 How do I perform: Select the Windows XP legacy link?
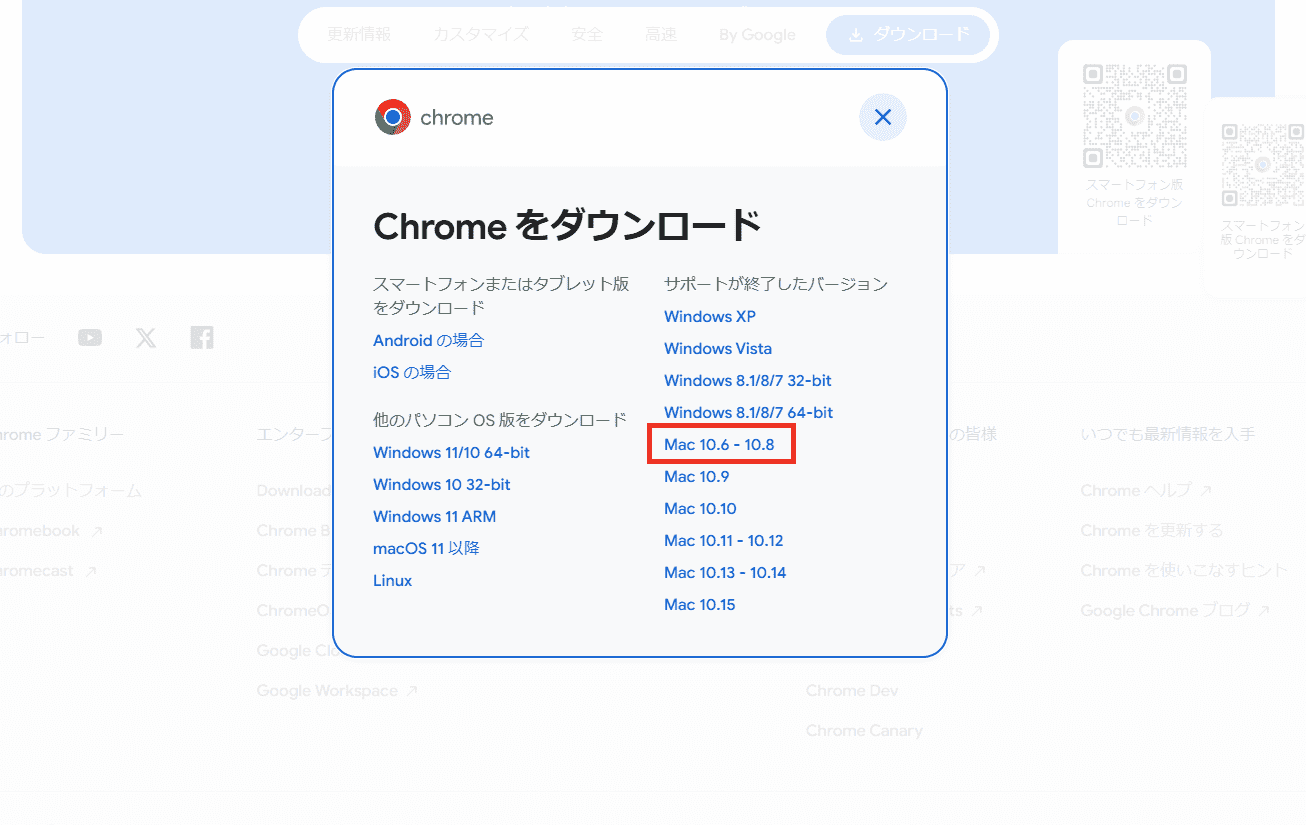(x=710, y=316)
